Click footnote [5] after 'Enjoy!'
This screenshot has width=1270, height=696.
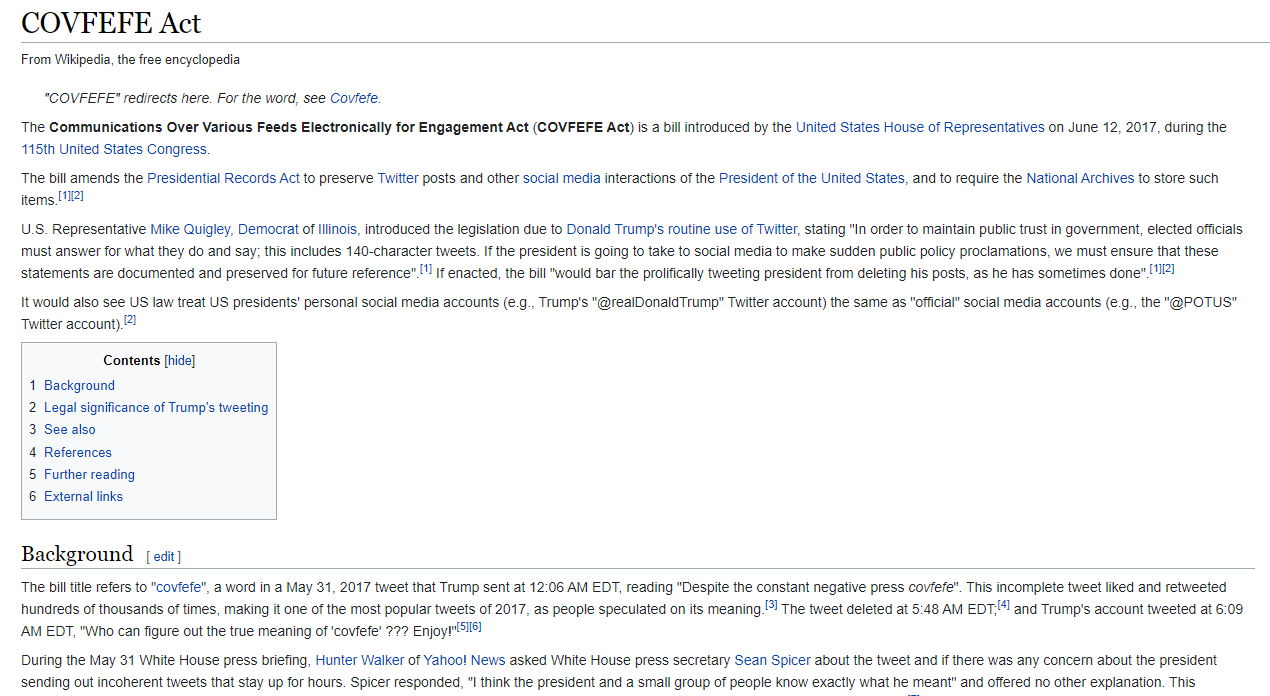pyautogui.click(x=463, y=626)
